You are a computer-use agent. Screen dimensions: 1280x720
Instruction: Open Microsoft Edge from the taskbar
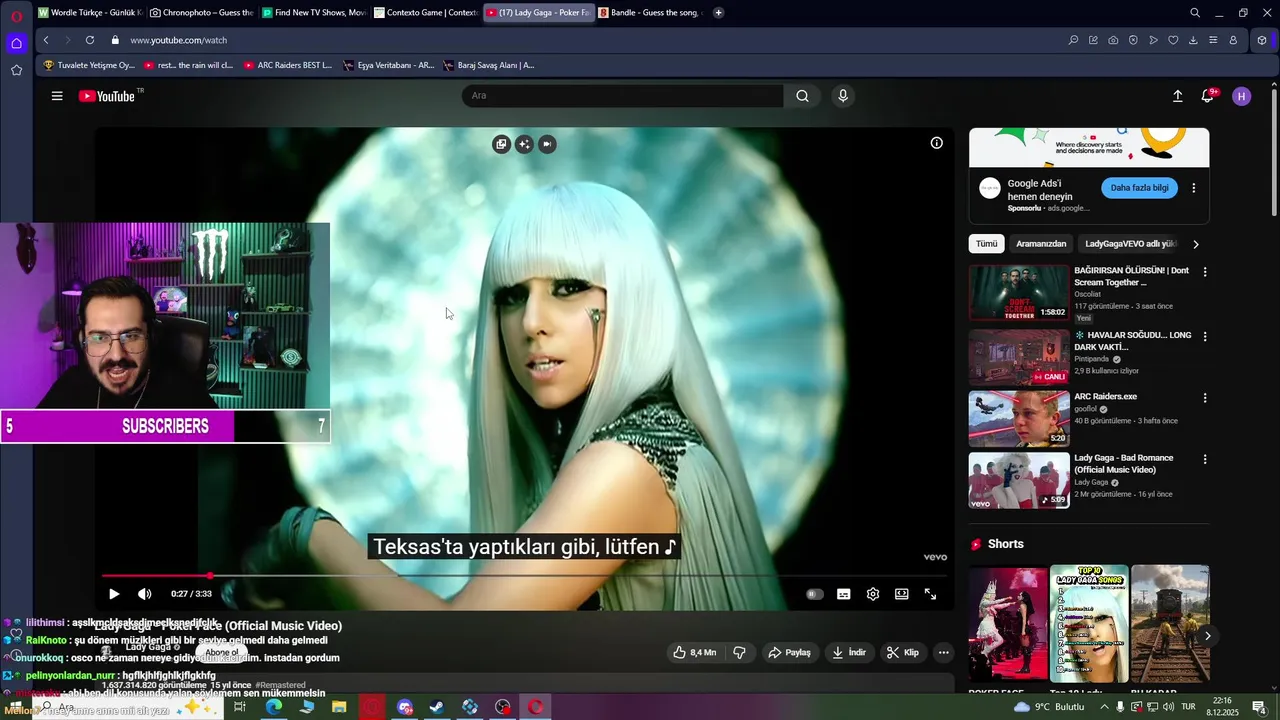(x=273, y=707)
